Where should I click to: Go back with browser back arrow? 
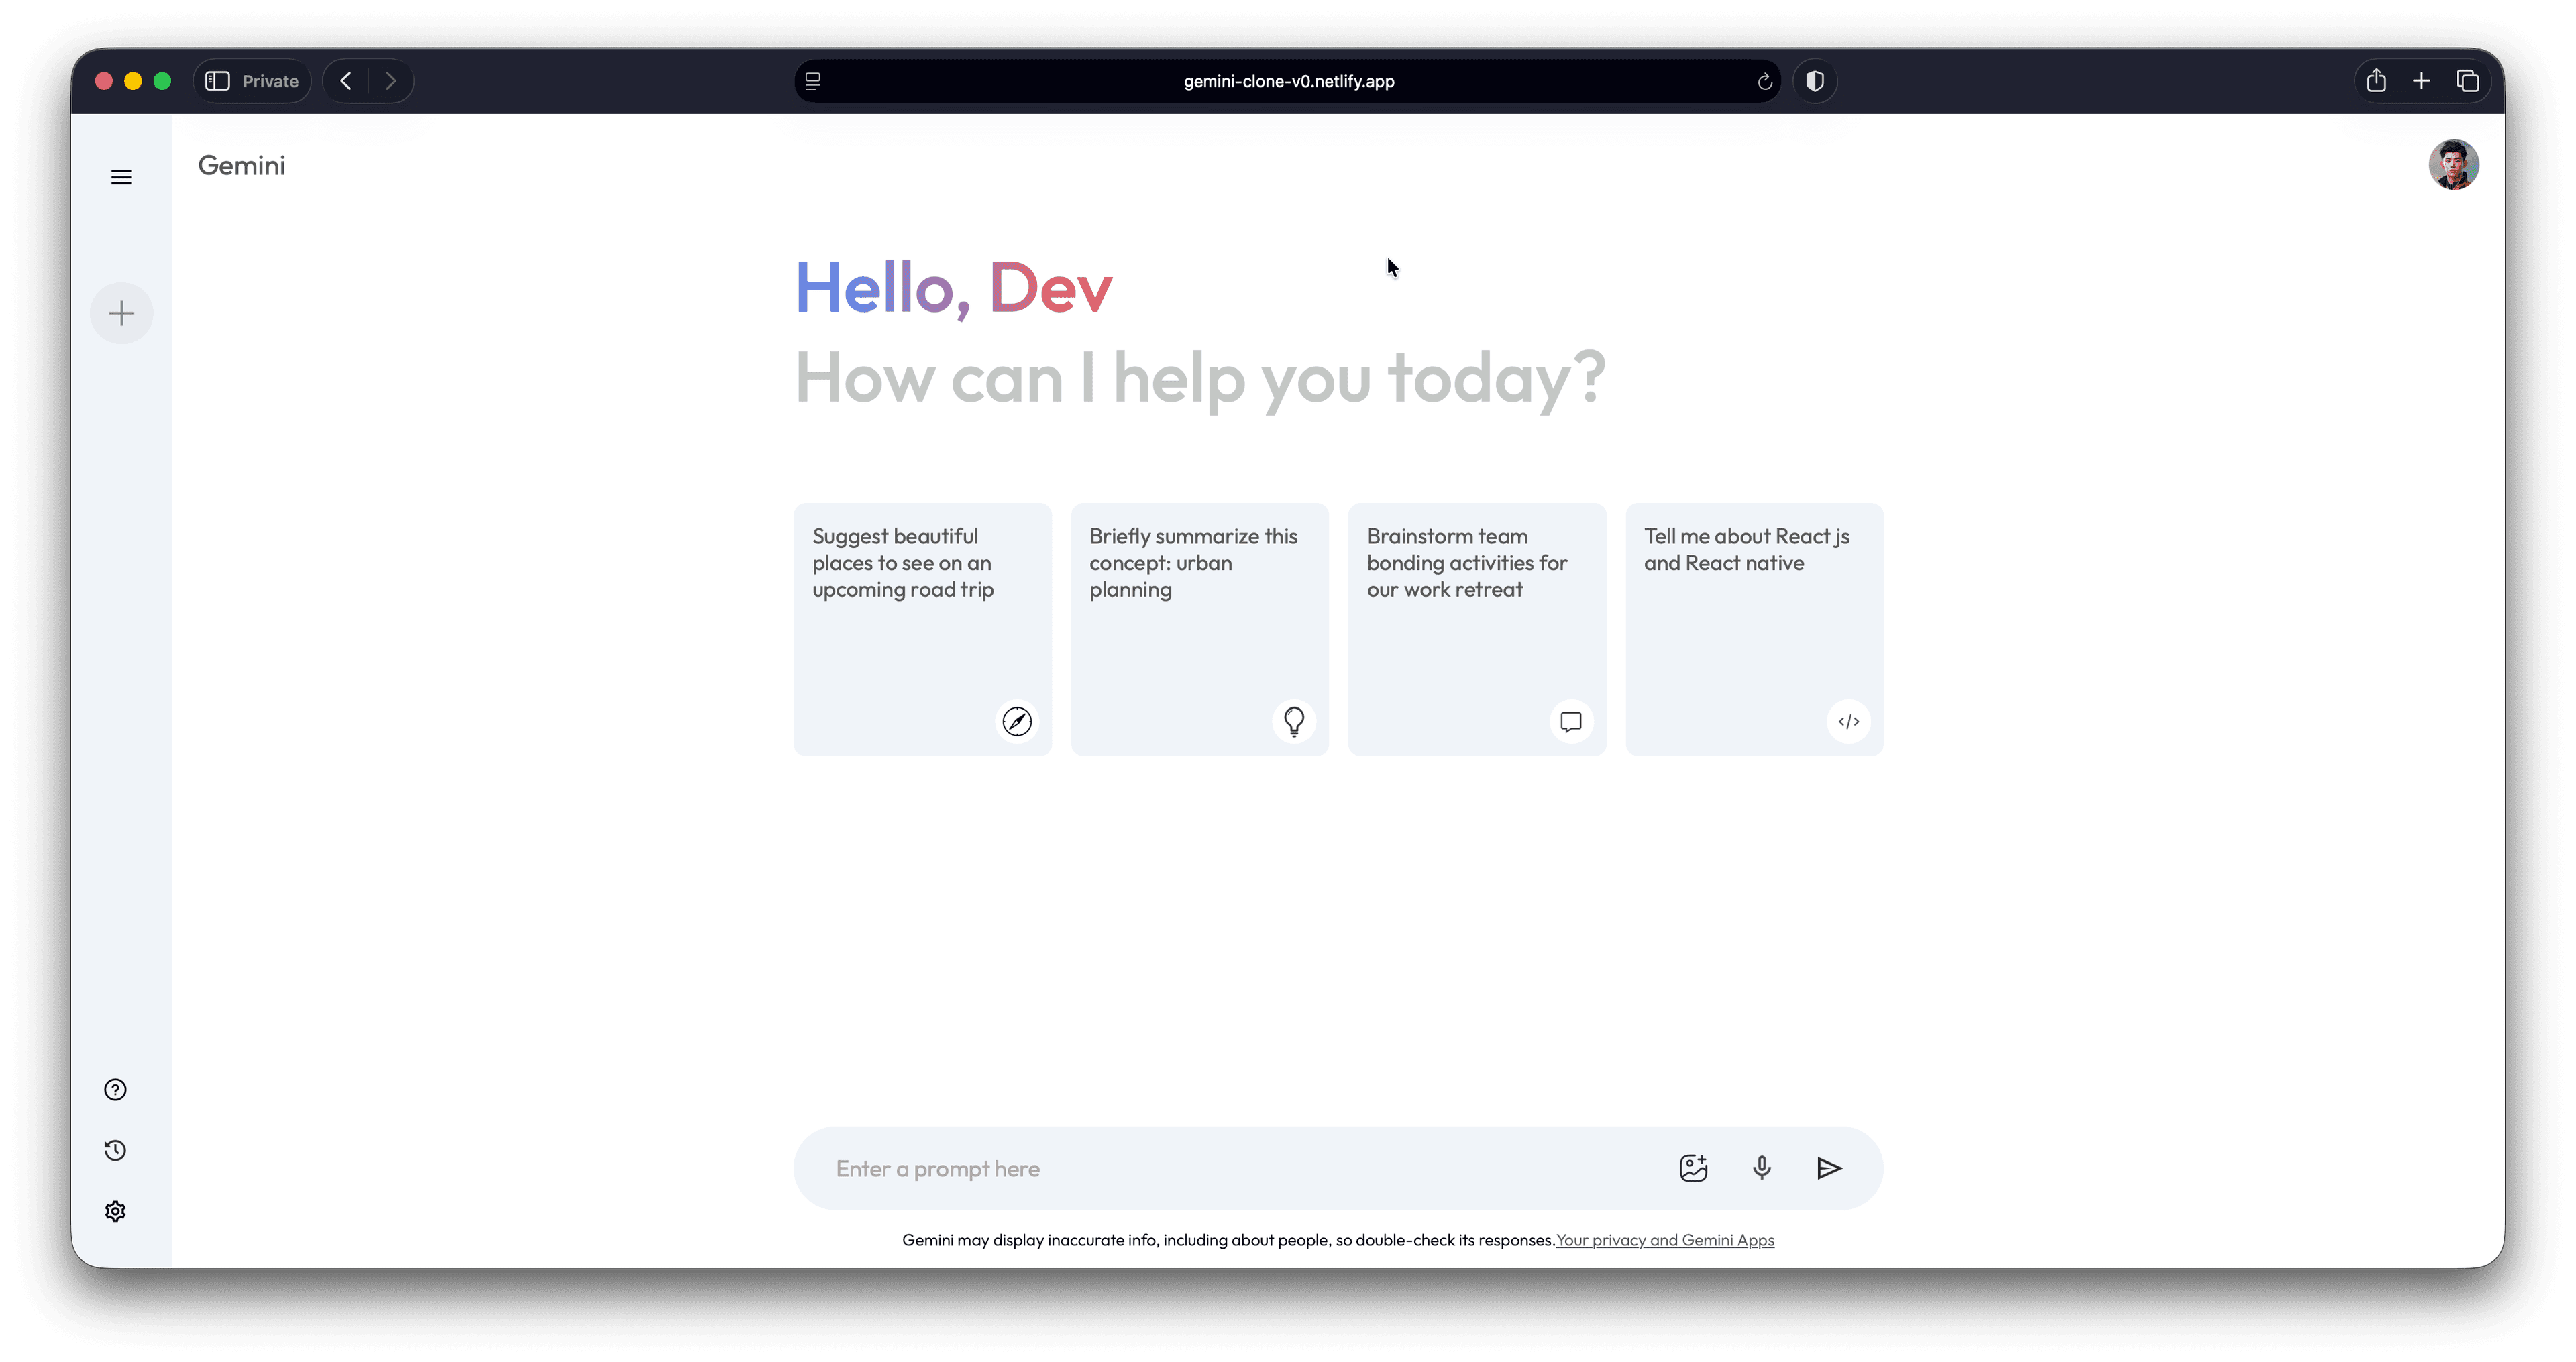[x=346, y=81]
